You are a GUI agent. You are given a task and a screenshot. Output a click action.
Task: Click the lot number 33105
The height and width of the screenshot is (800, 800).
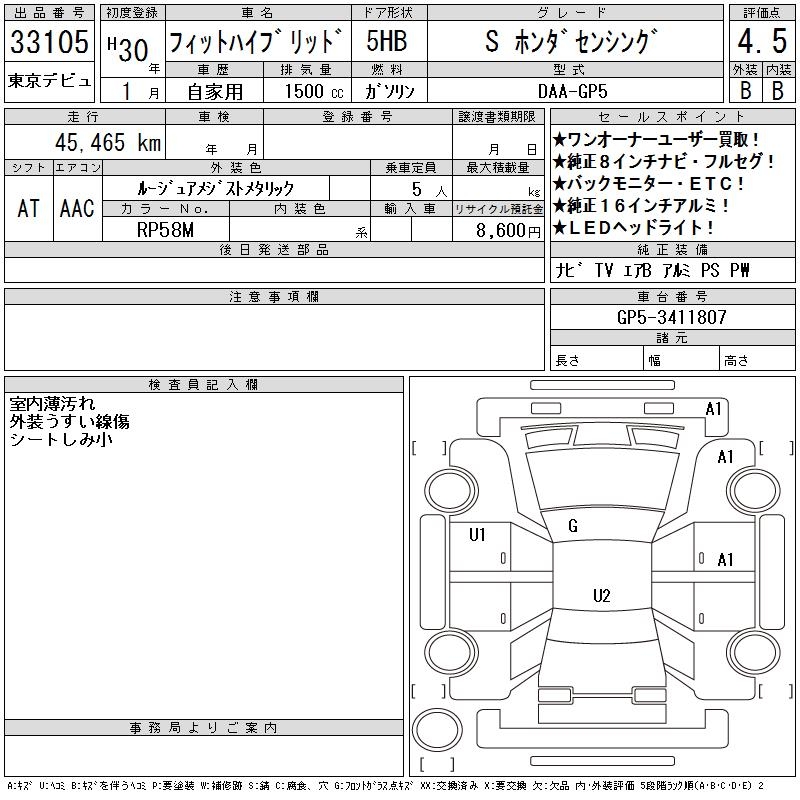click(x=49, y=42)
